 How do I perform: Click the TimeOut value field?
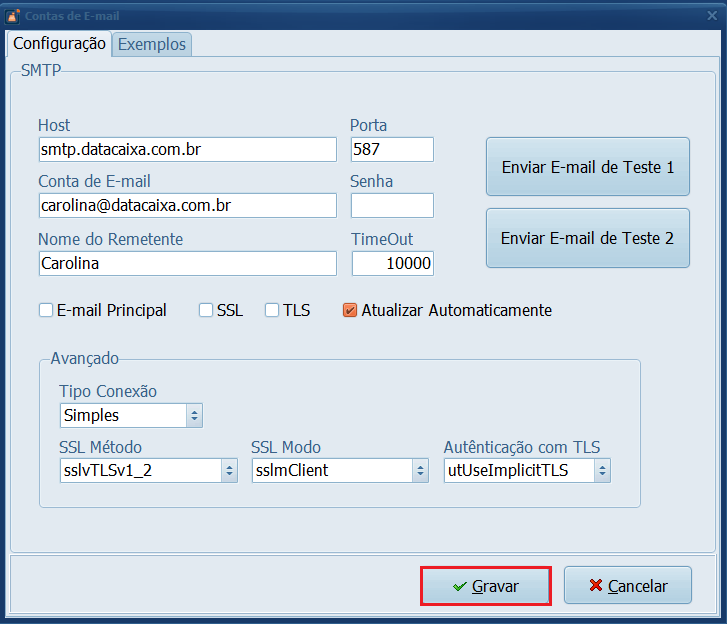point(392,264)
